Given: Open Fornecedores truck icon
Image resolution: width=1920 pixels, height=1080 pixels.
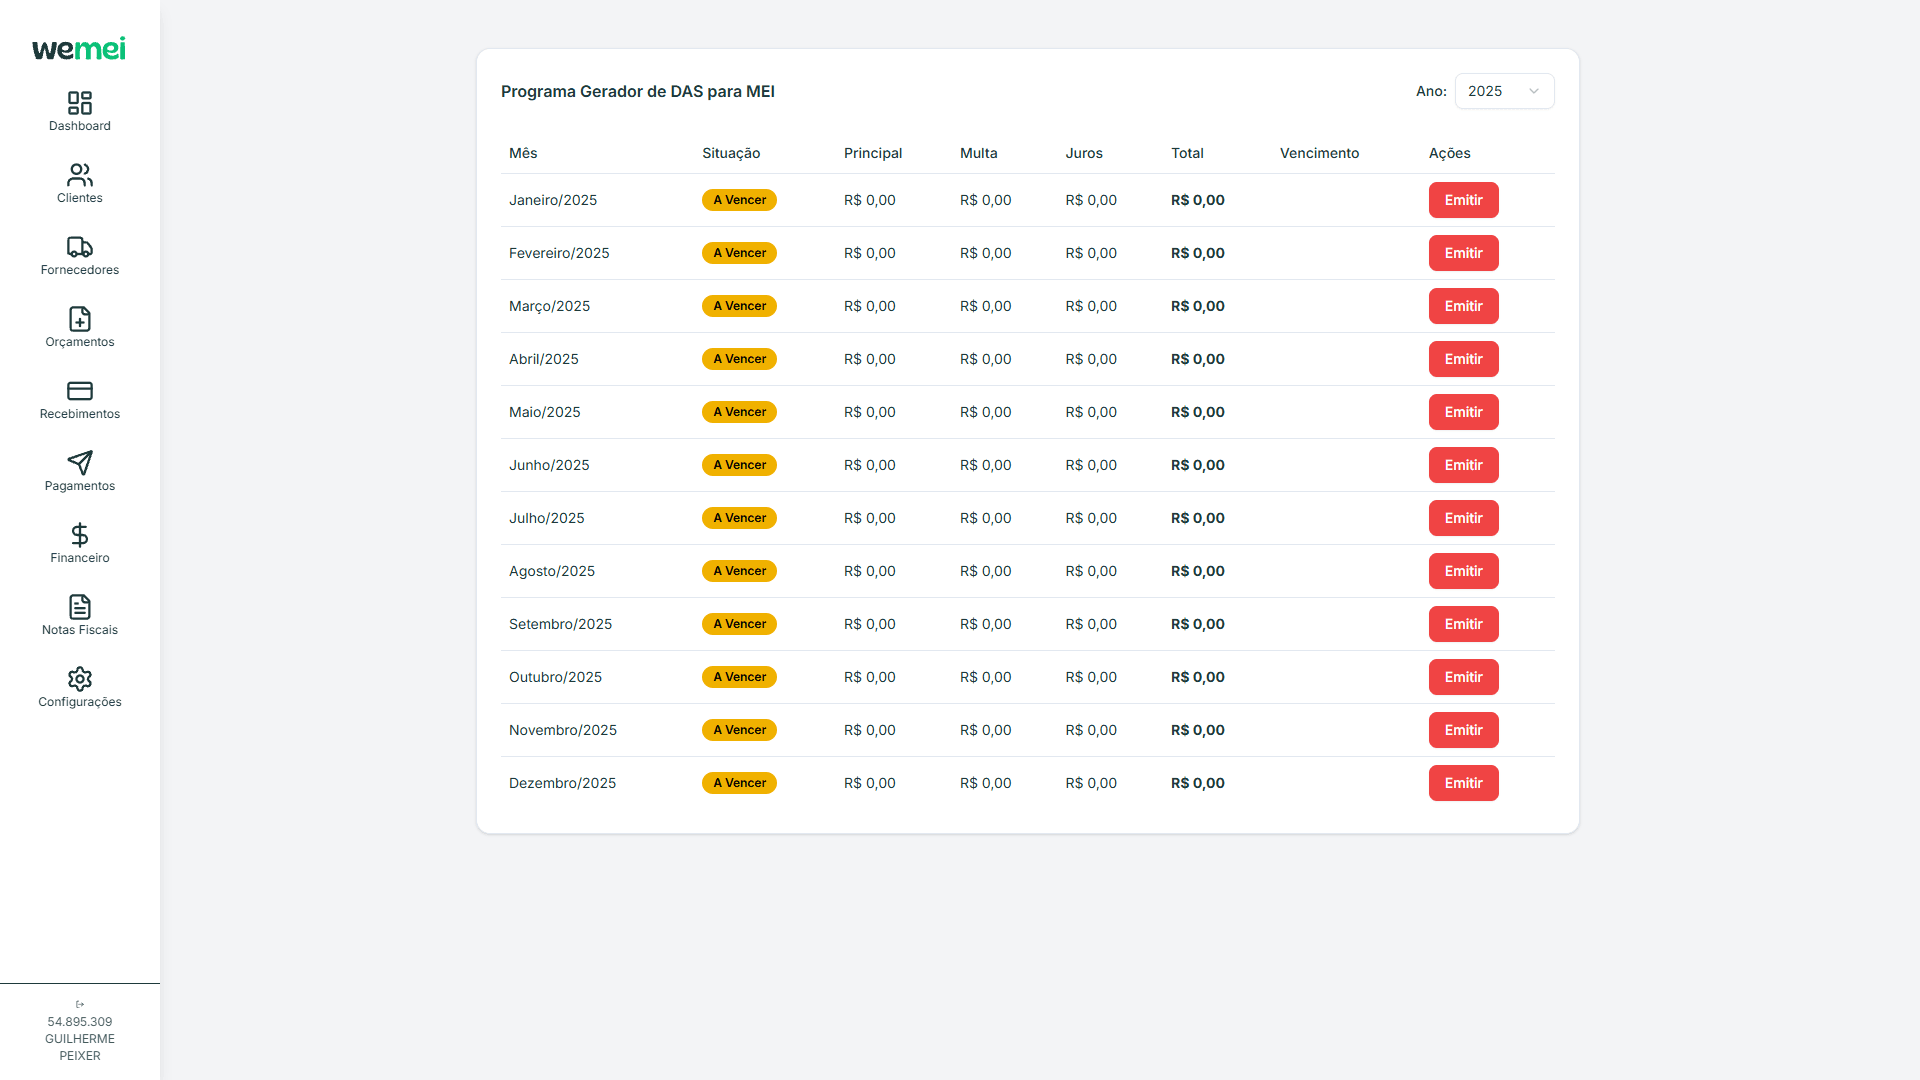Looking at the screenshot, I should click(80, 247).
